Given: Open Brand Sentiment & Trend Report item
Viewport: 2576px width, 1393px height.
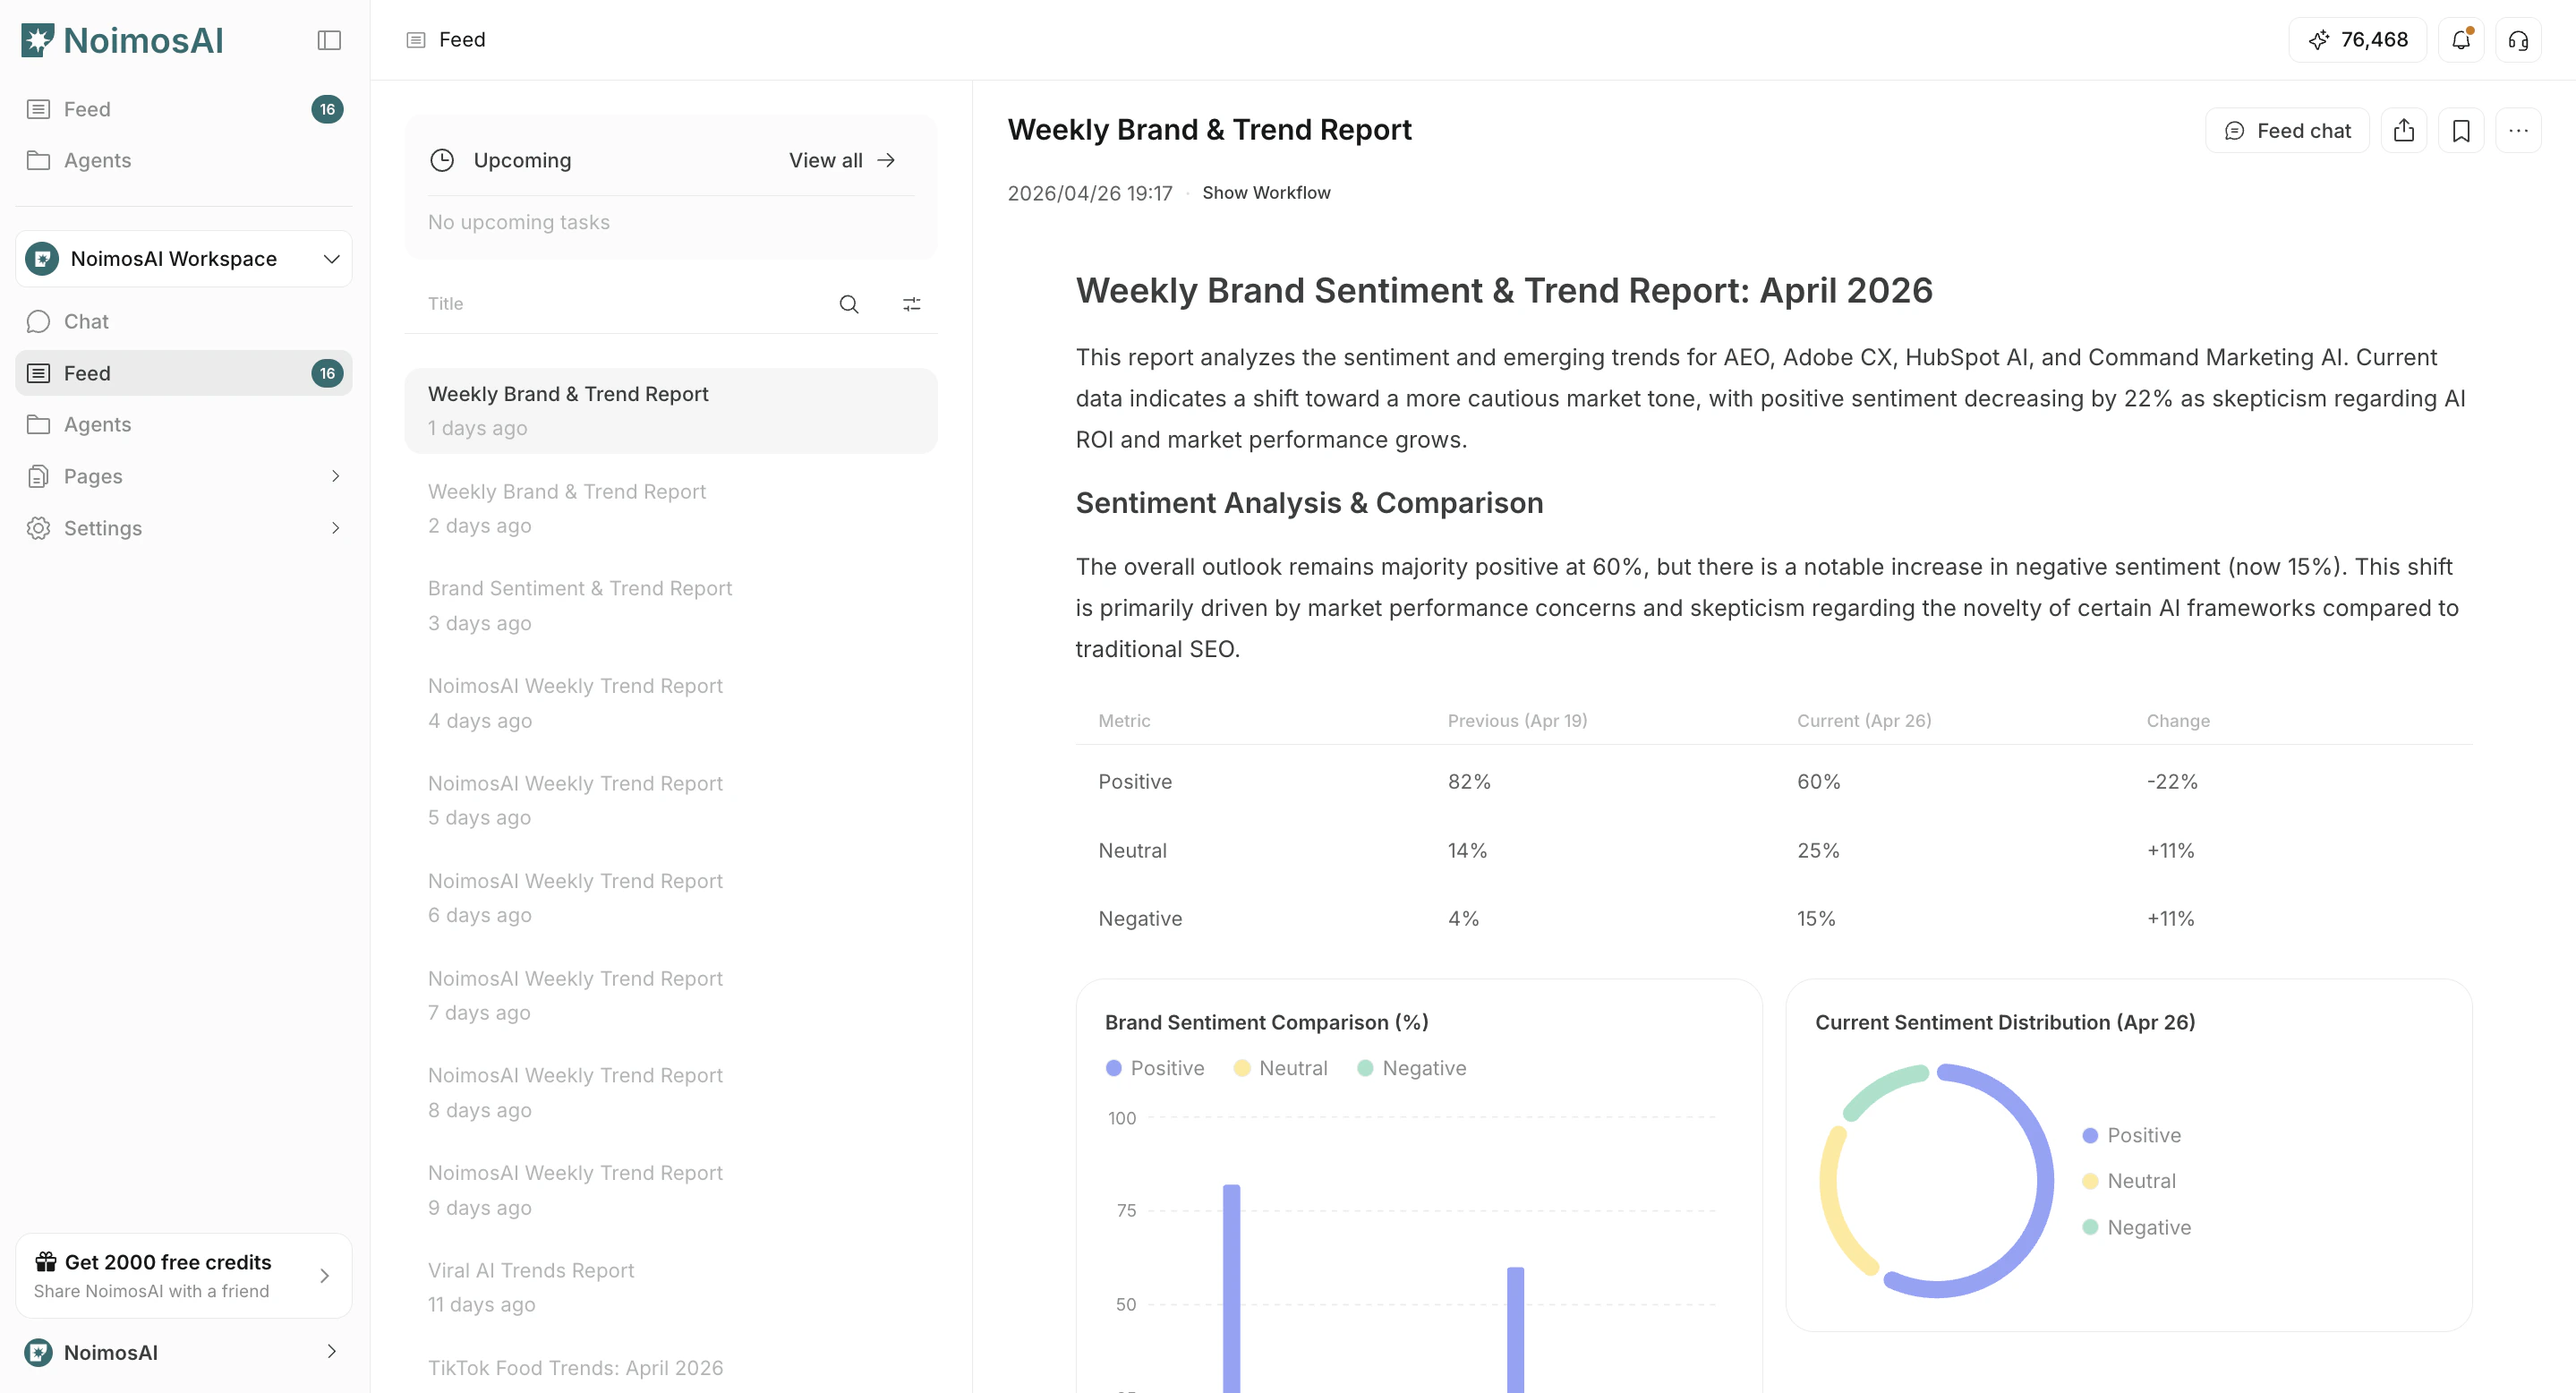Looking at the screenshot, I should click(671, 606).
